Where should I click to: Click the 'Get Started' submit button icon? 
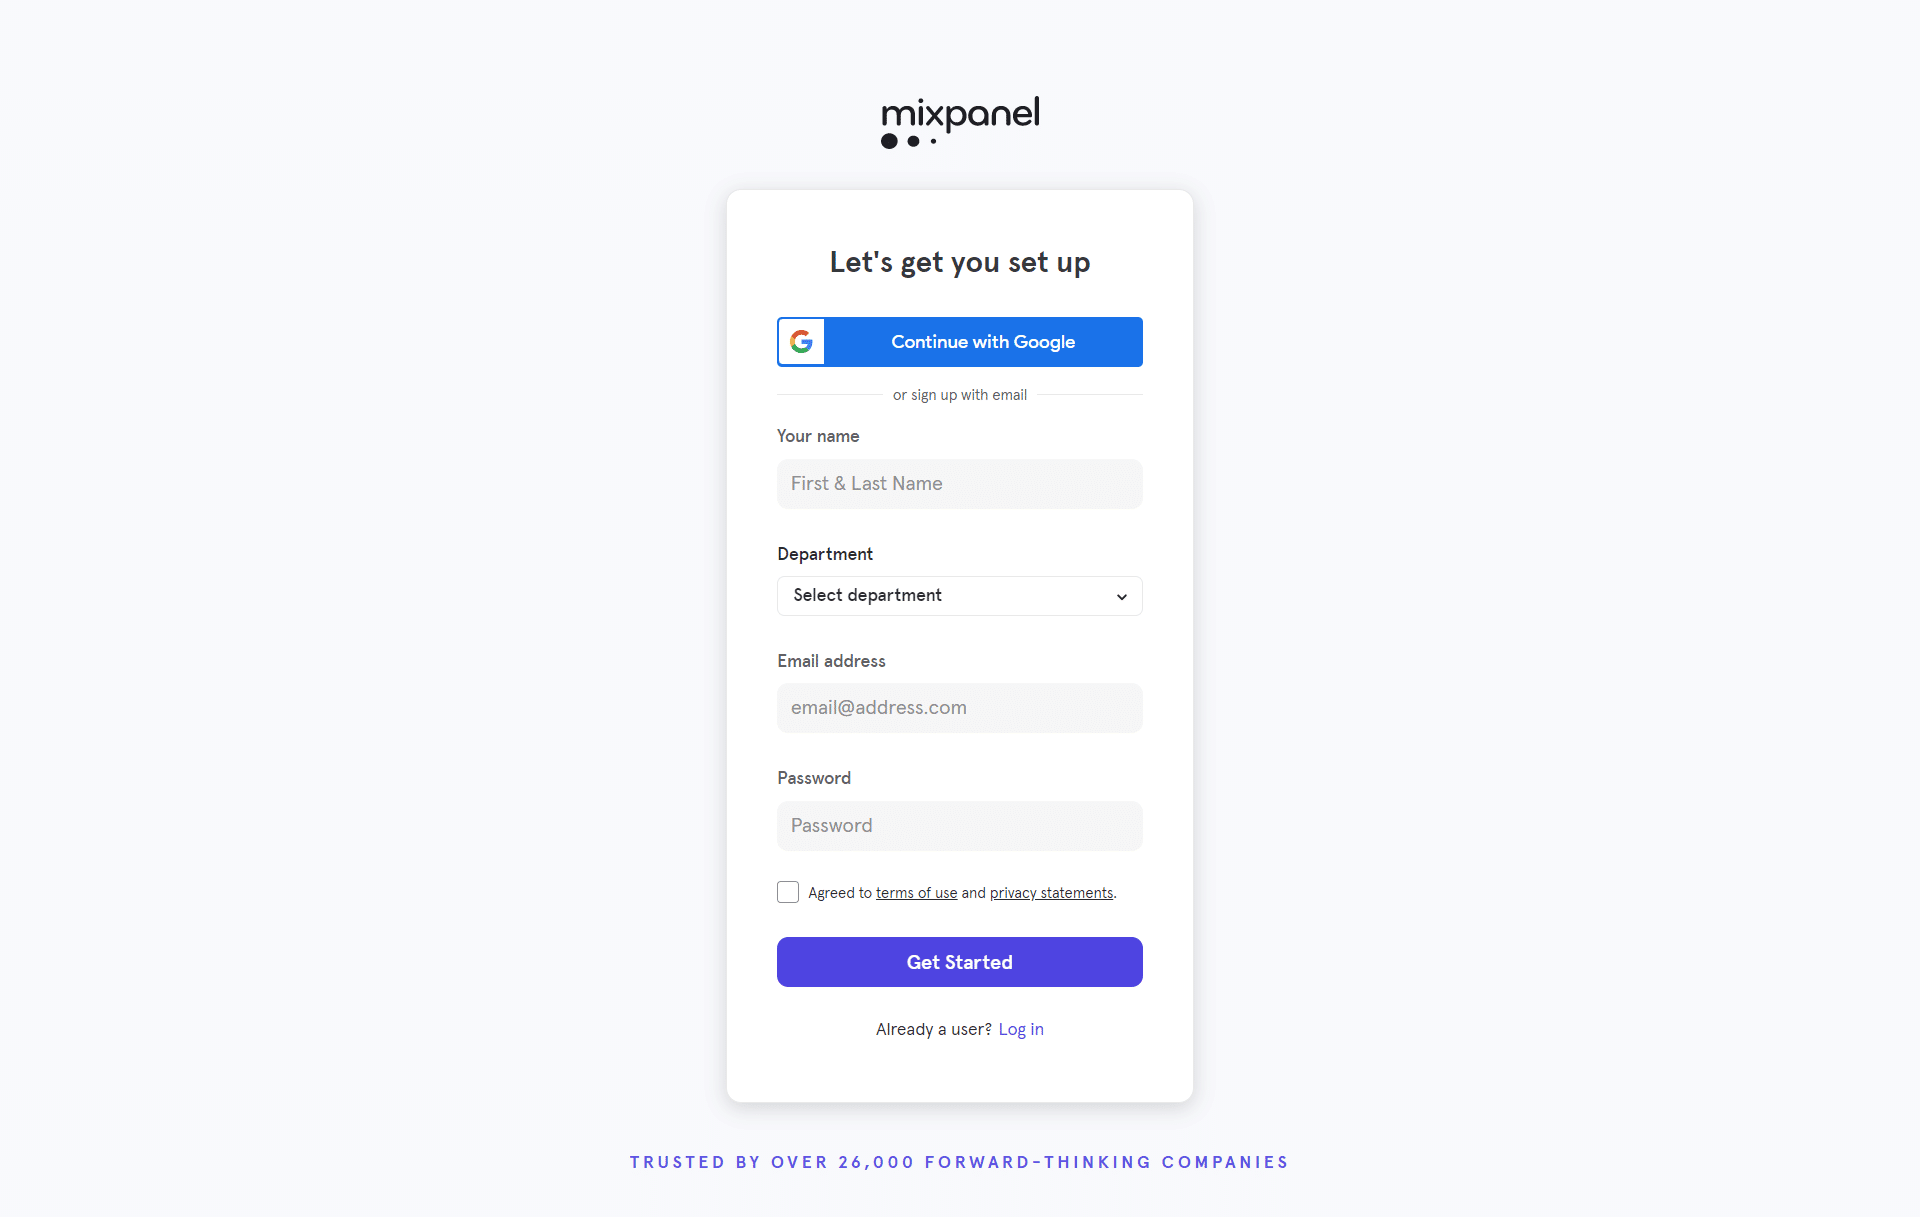(x=960, y=961)
